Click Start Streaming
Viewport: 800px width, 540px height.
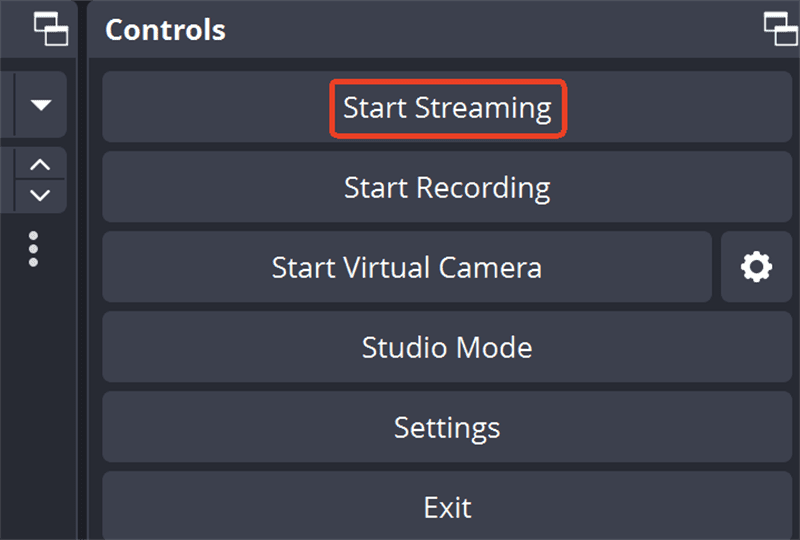pos(447,107)
